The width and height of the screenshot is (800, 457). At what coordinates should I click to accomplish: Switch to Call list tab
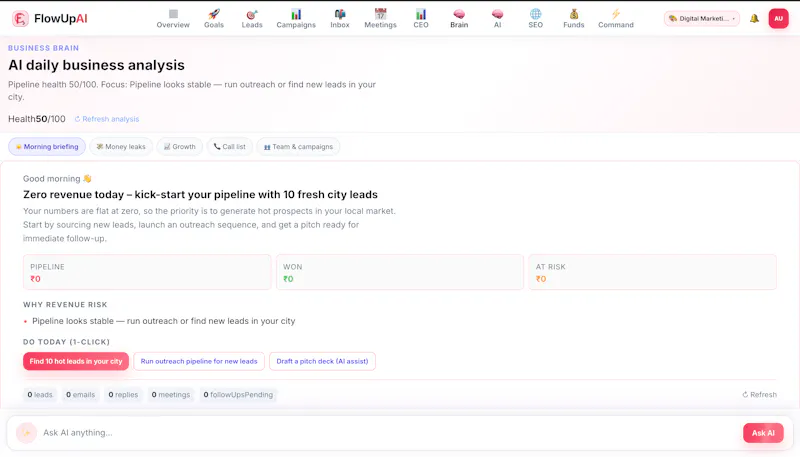click(x=230, y=147)
